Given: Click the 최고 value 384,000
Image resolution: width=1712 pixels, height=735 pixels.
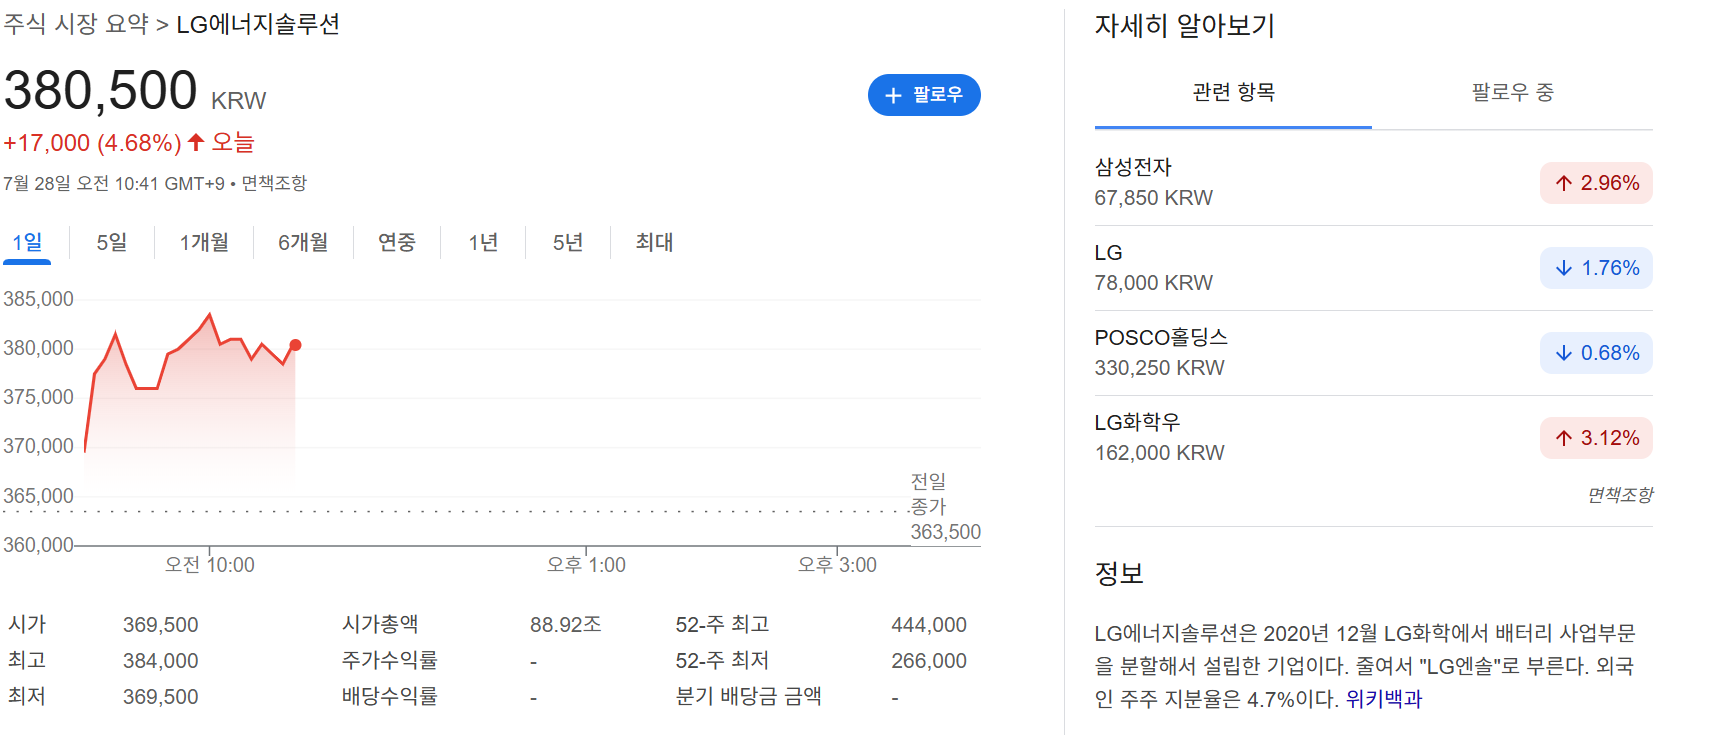Looking at the screenshot, I should point(161,661).
